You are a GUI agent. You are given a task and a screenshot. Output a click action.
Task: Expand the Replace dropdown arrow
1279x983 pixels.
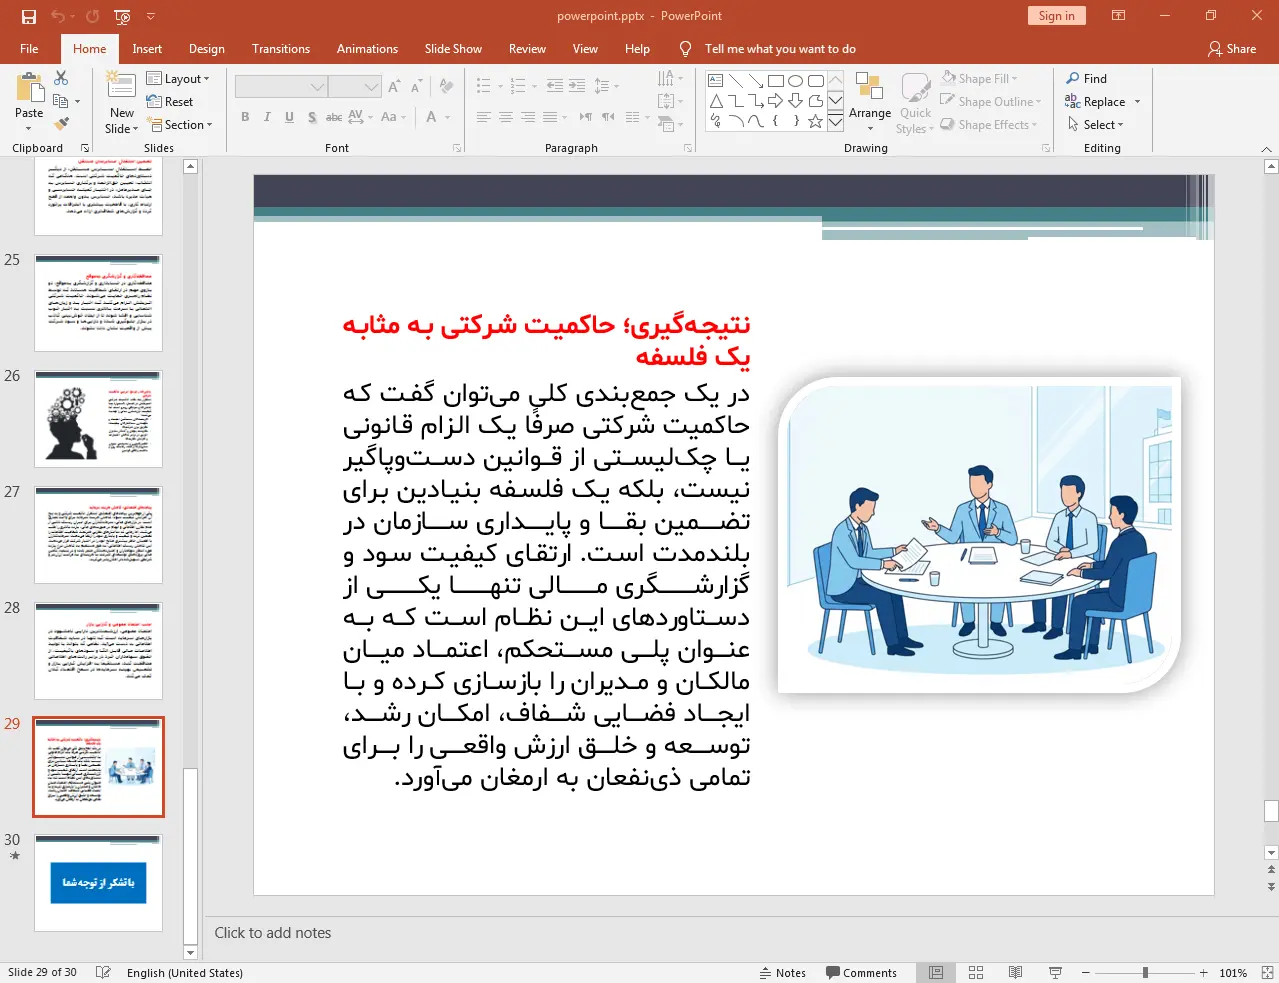click(1137, 102)
